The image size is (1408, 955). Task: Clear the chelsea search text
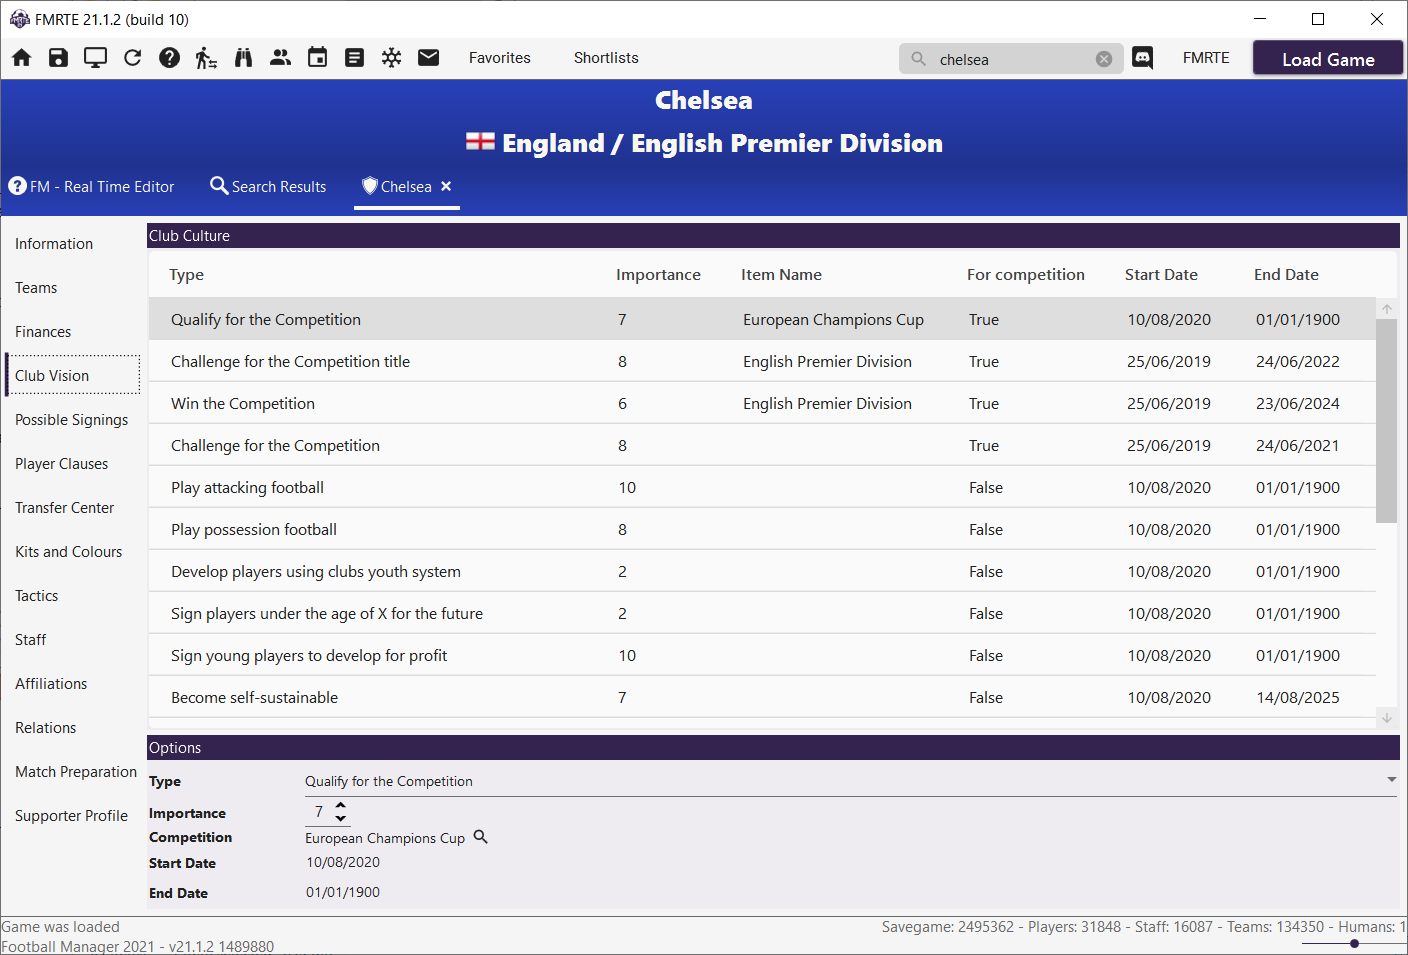point(1104,59)
